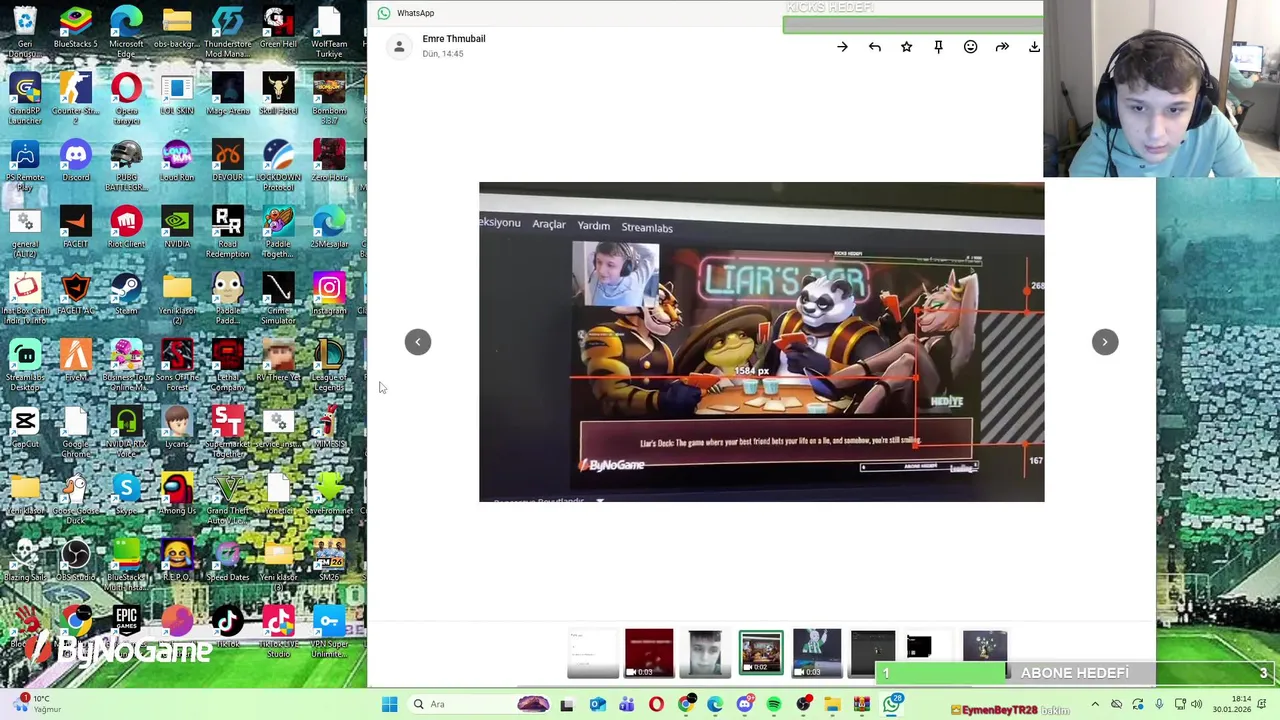Click the go-to-message arrow in WhatsApp viewer
Image resolution: width=1280 pixels, height=720 pixels.
(842, 47)
